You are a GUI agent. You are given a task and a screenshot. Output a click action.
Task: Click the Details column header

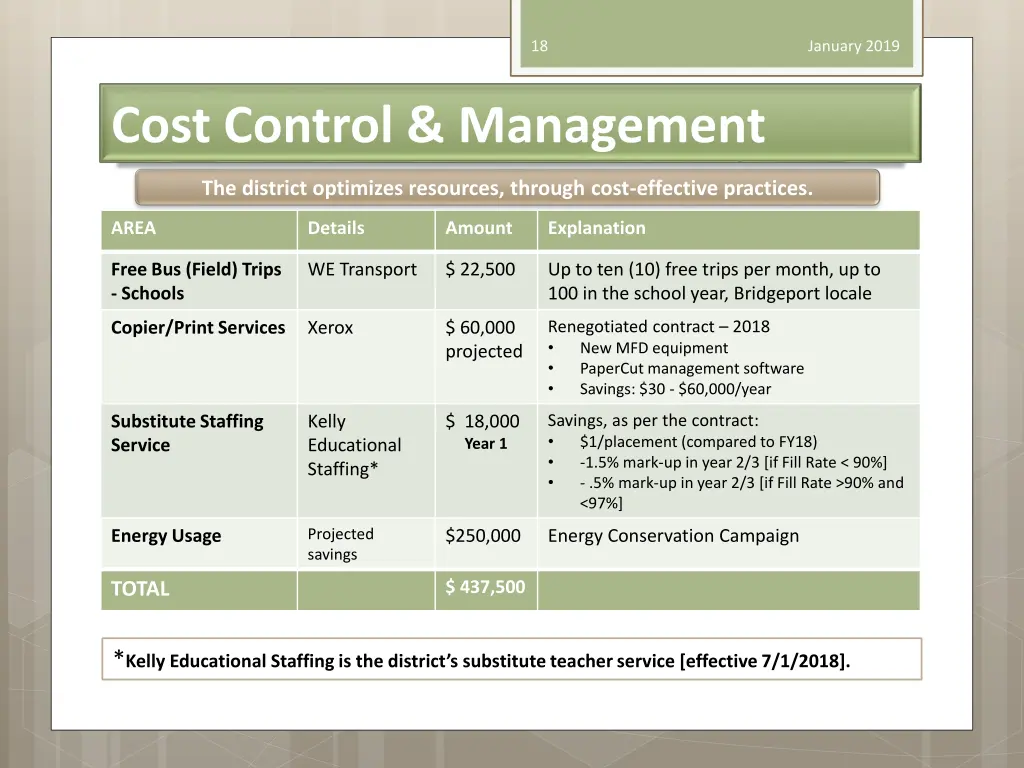(336, 228)
